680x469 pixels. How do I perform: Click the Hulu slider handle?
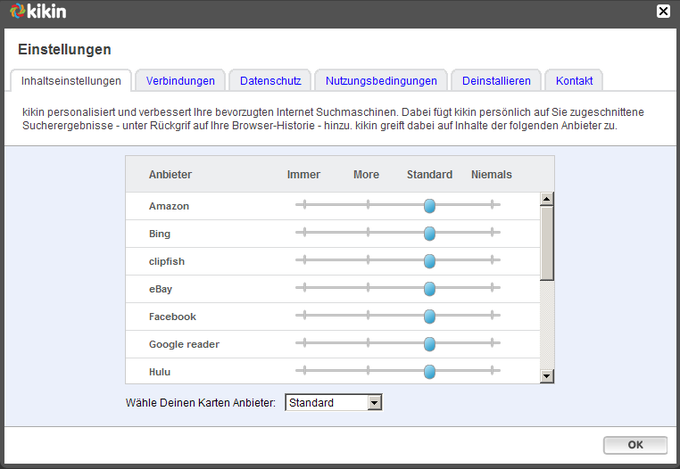(429, 371)
